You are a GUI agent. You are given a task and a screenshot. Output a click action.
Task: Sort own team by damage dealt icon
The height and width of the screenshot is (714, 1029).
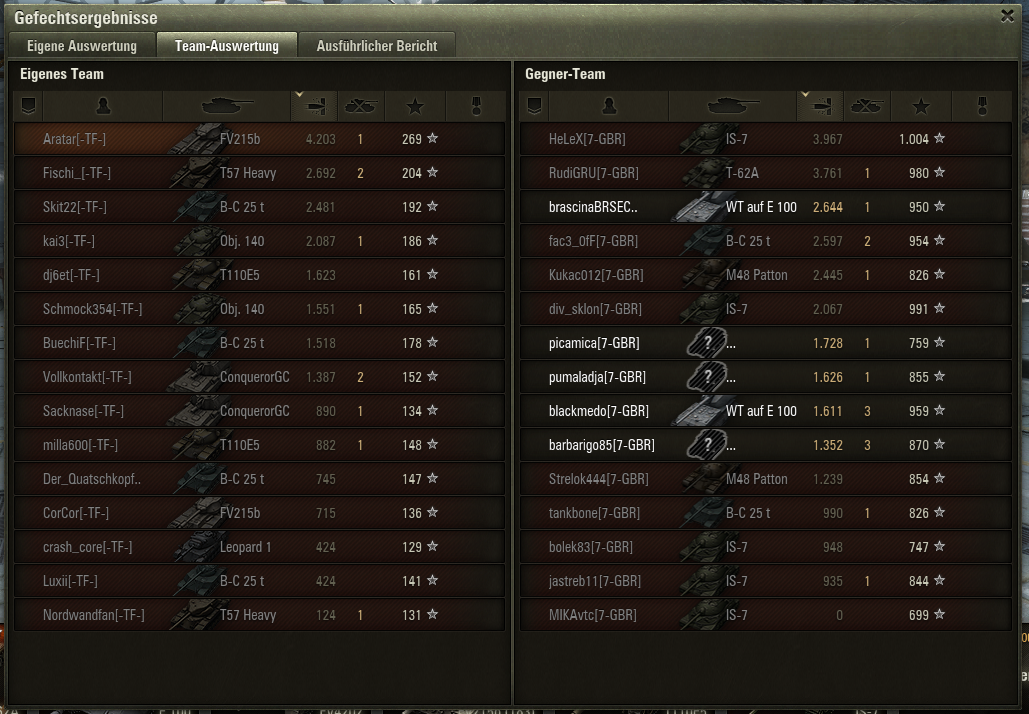[x=314, y=106]
